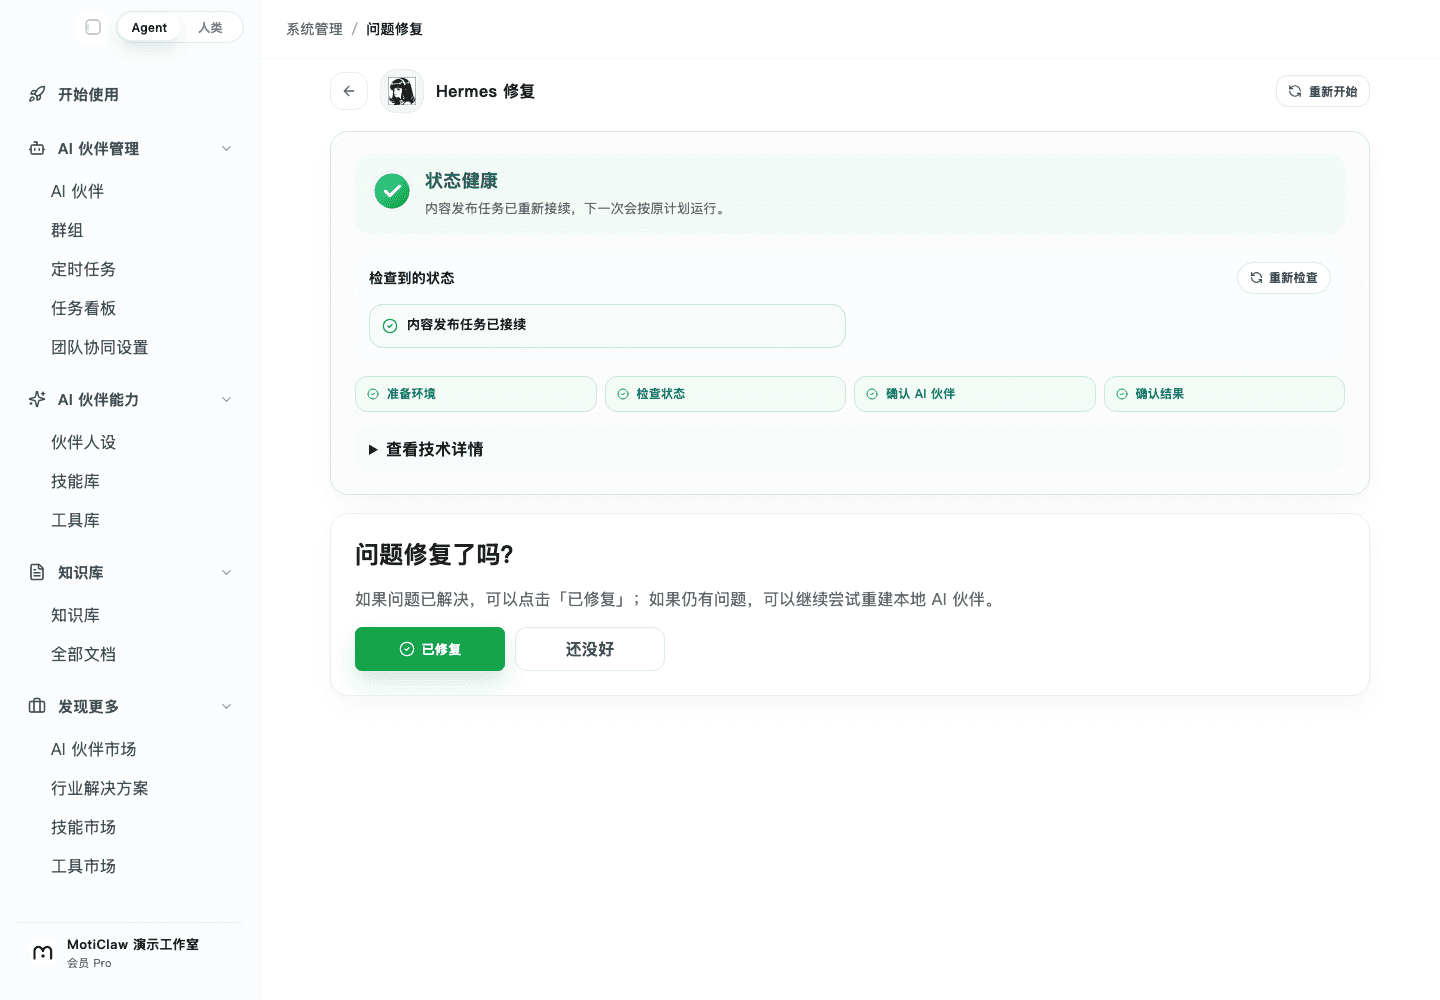
Task: Click the document icon beside 知识库 section
Action: (37, 572)
